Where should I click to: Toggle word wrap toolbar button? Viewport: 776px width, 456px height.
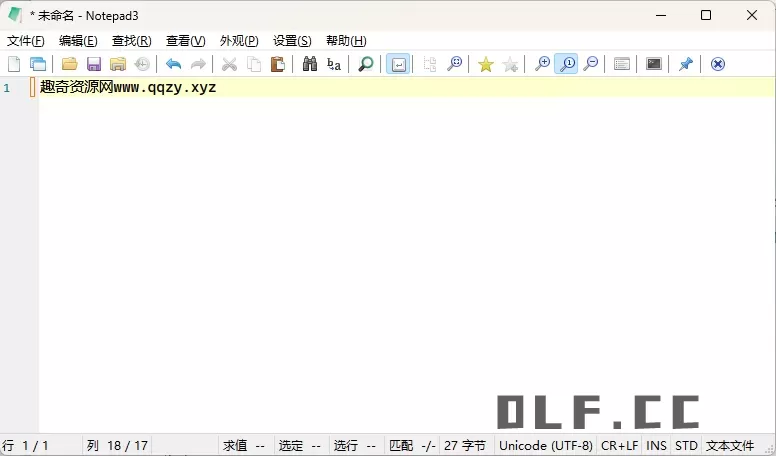point(398,64)
